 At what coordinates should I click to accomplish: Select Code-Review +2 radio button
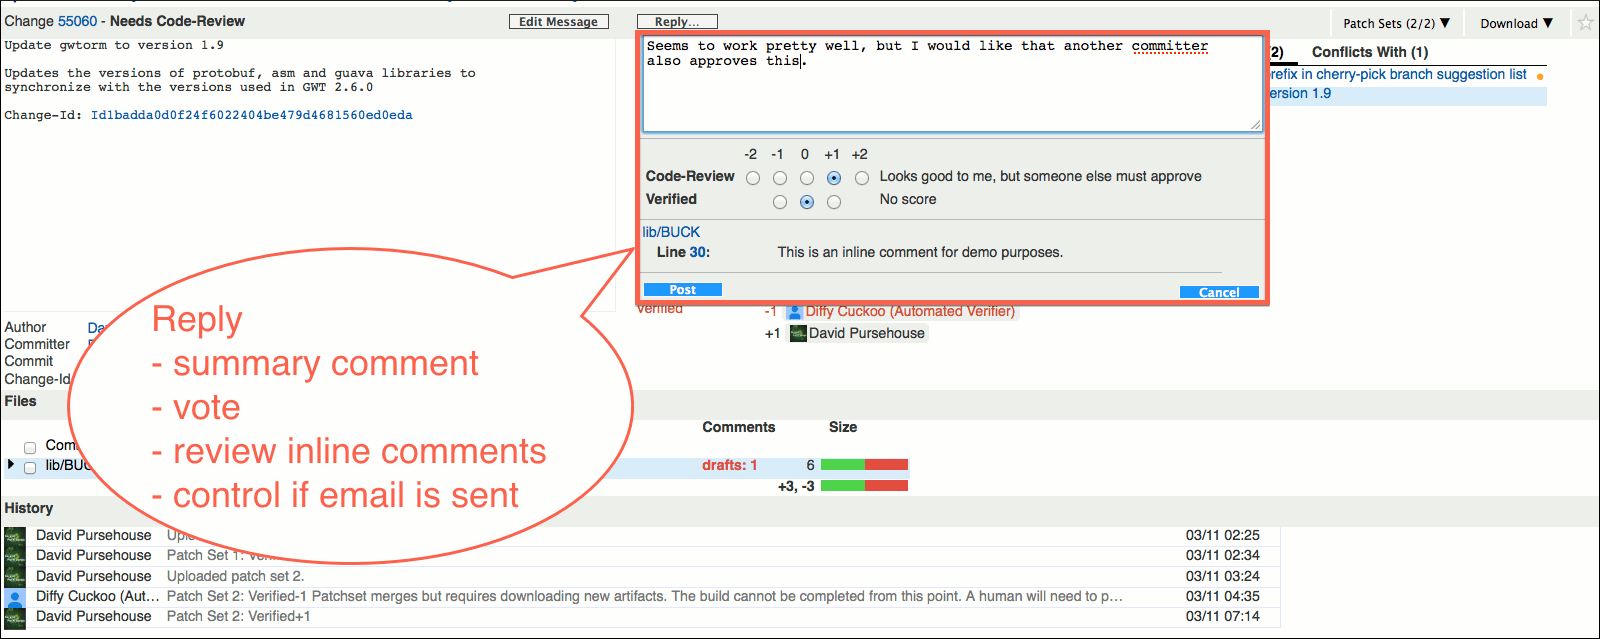[x=862, y=178]
